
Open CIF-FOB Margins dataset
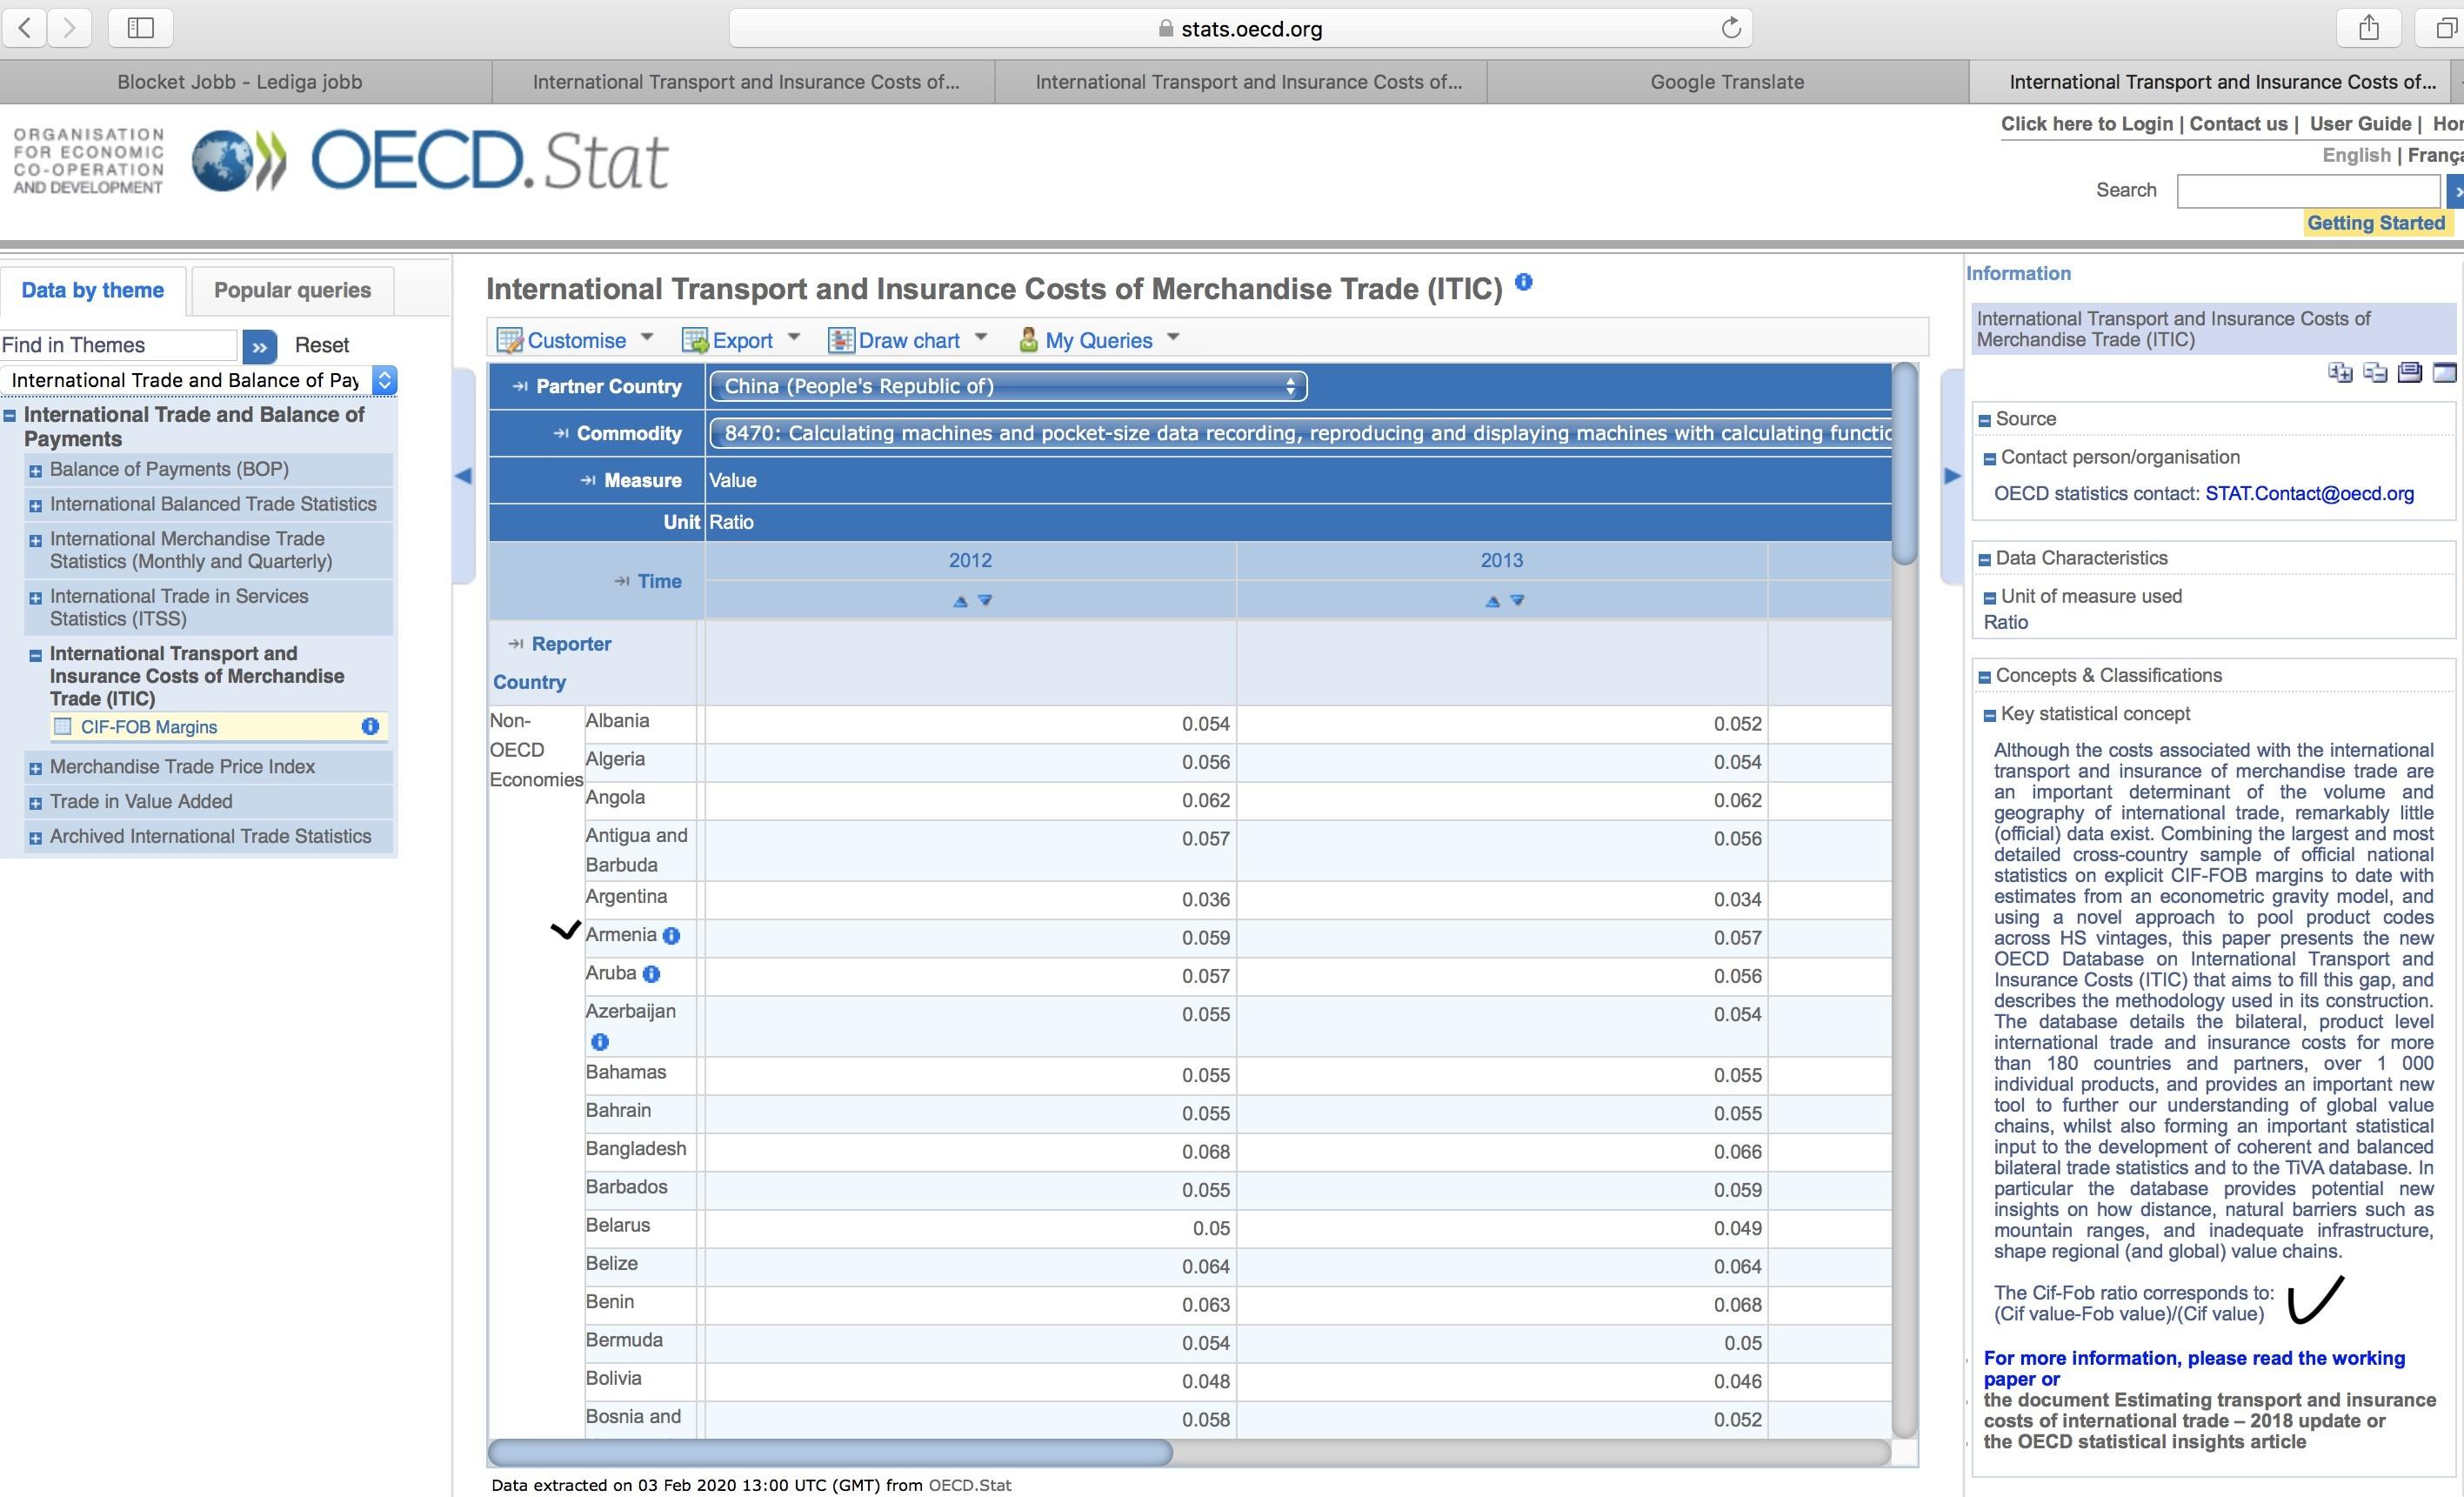[x=149, y=727]
